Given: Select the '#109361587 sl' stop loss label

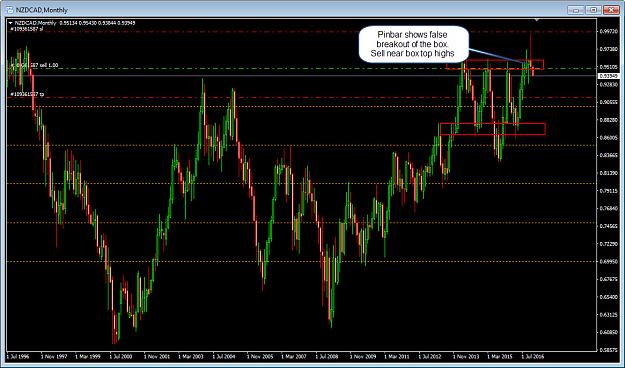Looking at the screenshot, I should [26, 29].
